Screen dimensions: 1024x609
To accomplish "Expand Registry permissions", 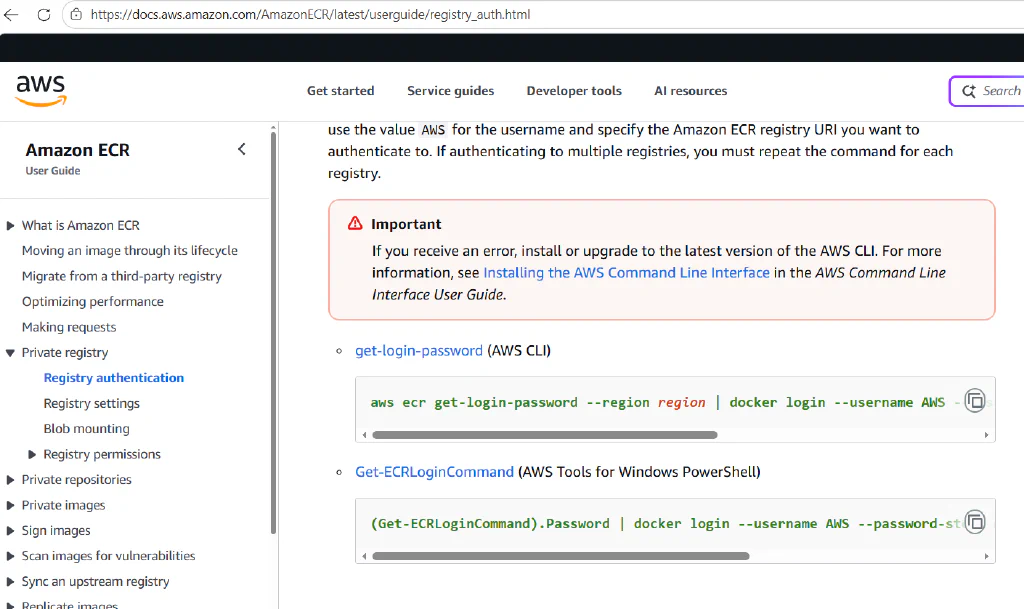I will coord(32,454).
